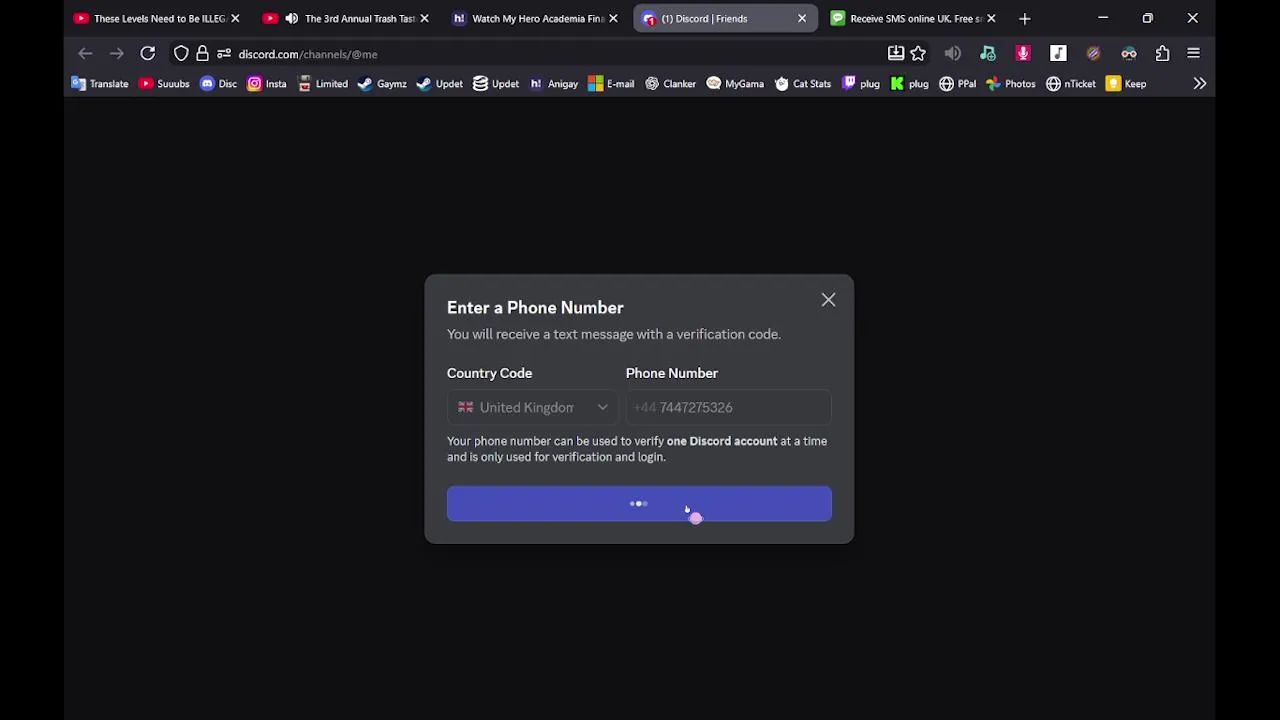Screen dimensions: 1280x720
Task: Show more bookmarks with double chevron
Action: coord(1199,84)
